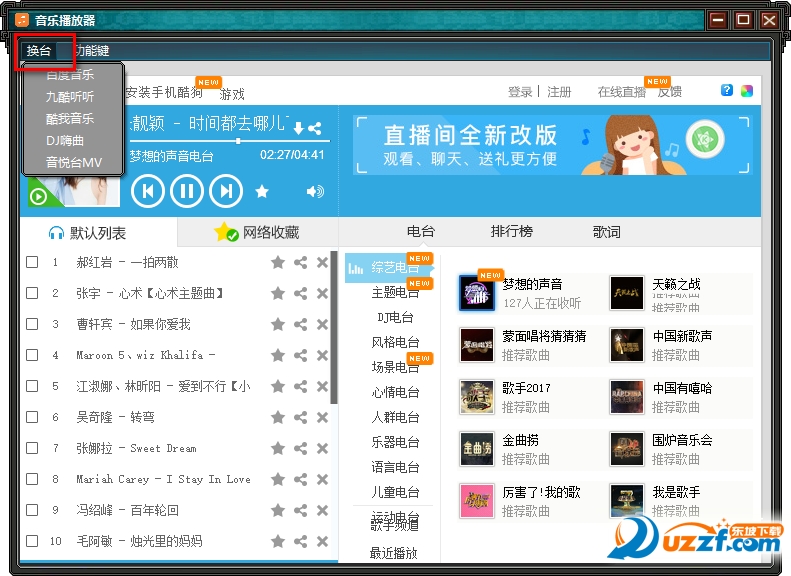Open the 排行榜 tab
This screenshot has height=576, width=791.
pos(511,232)
